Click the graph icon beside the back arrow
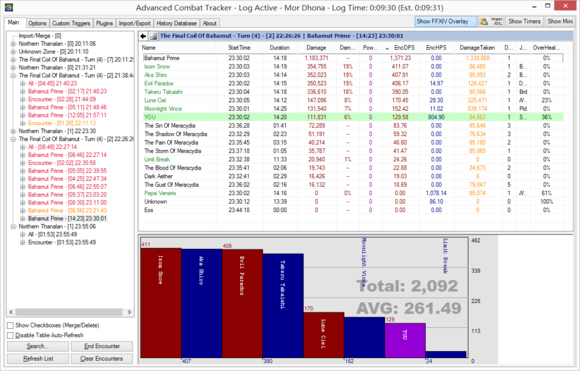Screen dimensions: 580x371 point(153,36)
